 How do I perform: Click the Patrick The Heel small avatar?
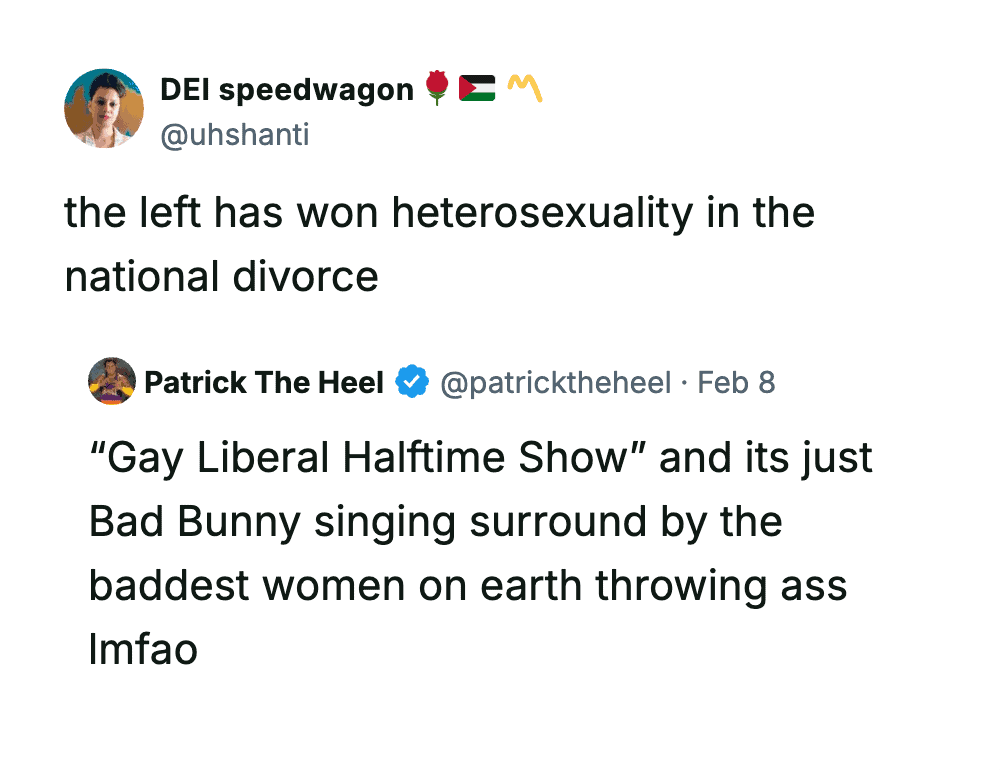point(112,381)
